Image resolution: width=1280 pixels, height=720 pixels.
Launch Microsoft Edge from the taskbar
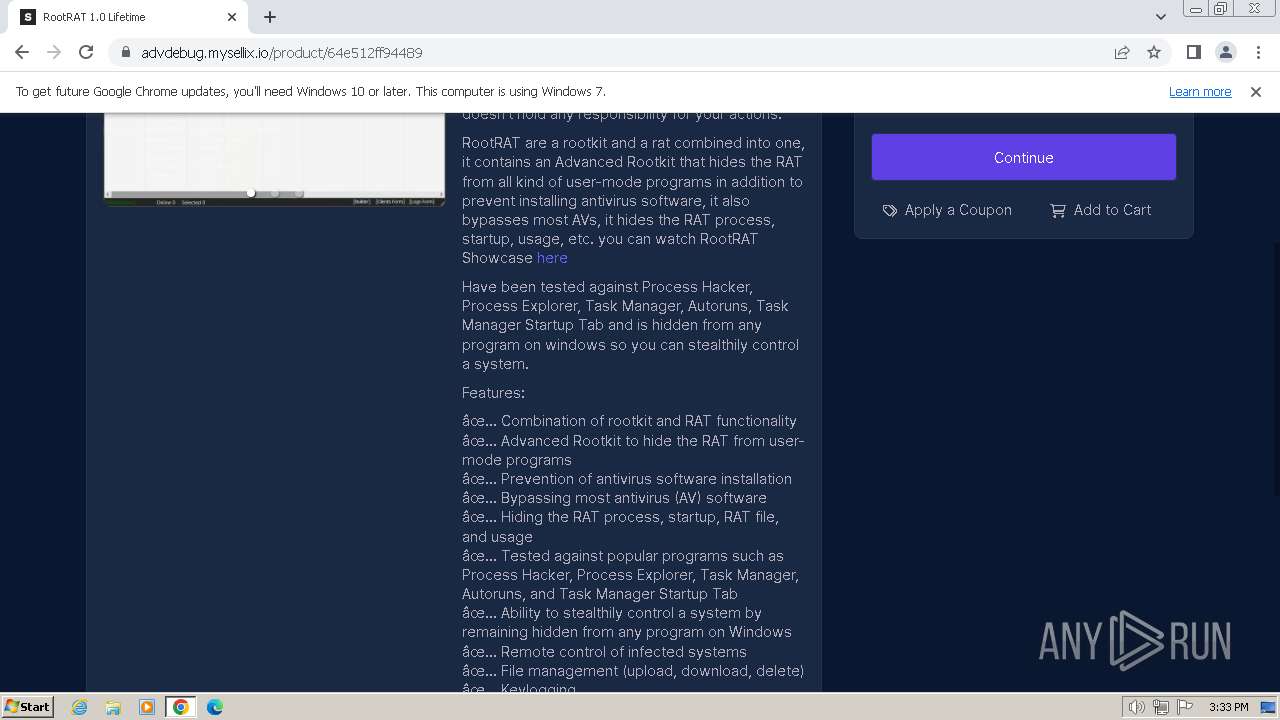215,707
